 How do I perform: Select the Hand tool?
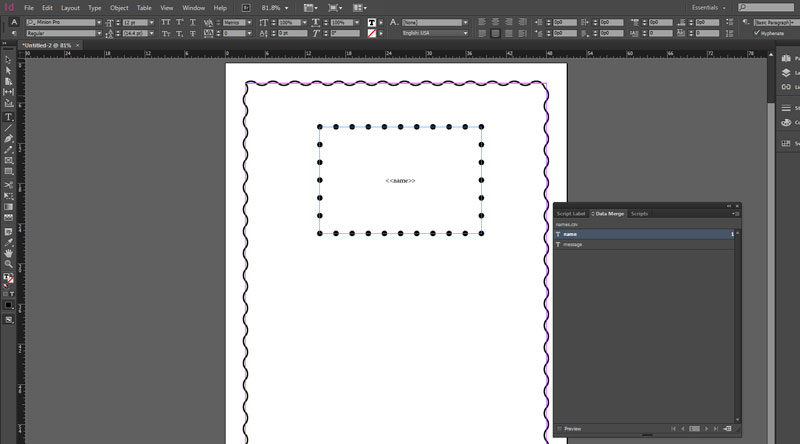[x=8, y=253]
